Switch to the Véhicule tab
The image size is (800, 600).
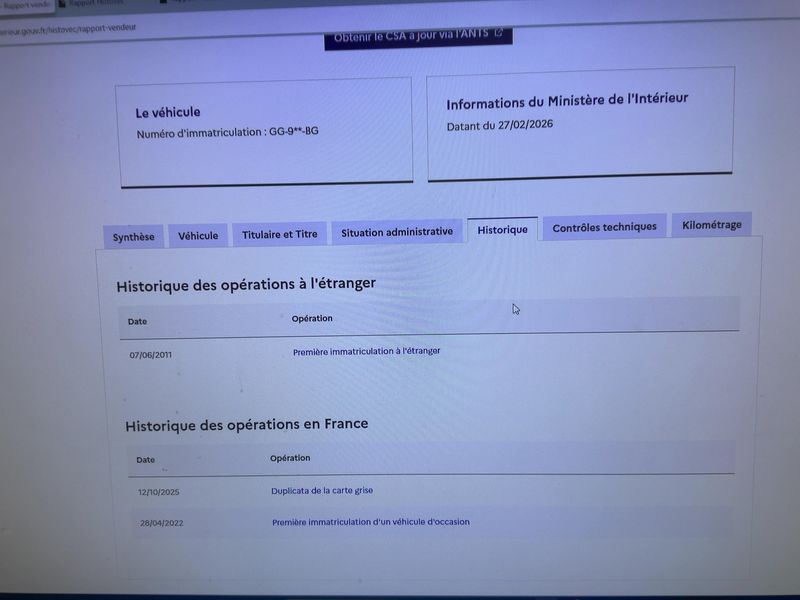pyautogui.click(x=198, y=236)
